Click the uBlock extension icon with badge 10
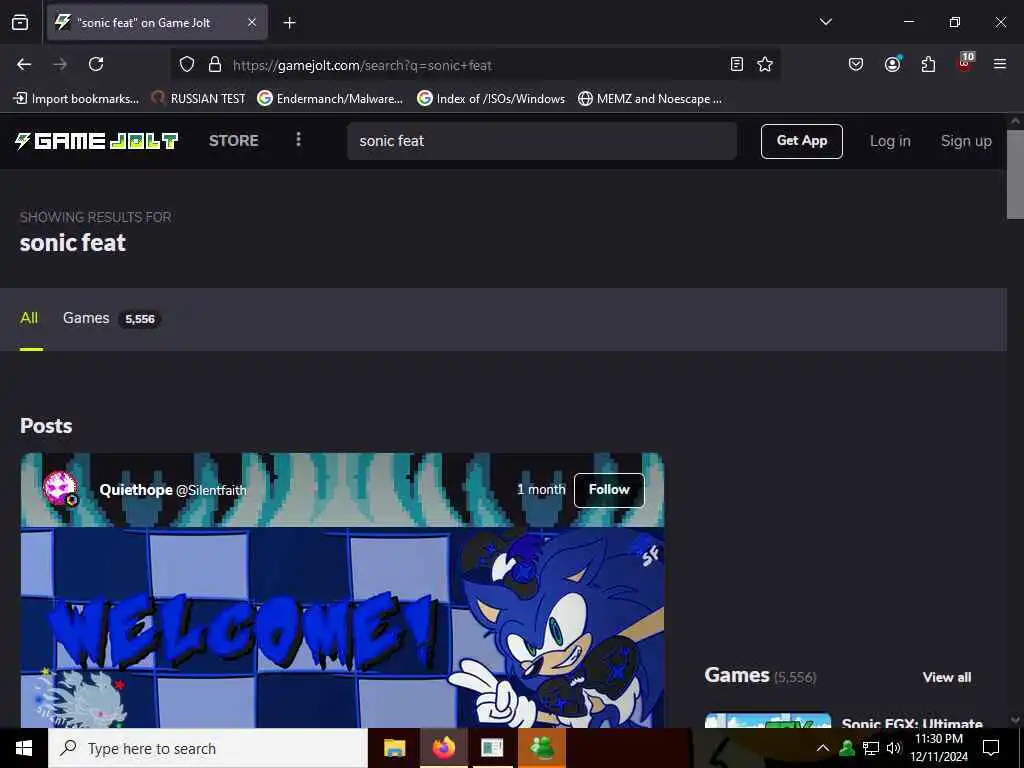The height and width of the screenshot is (768, 1024). coord(965,63)
